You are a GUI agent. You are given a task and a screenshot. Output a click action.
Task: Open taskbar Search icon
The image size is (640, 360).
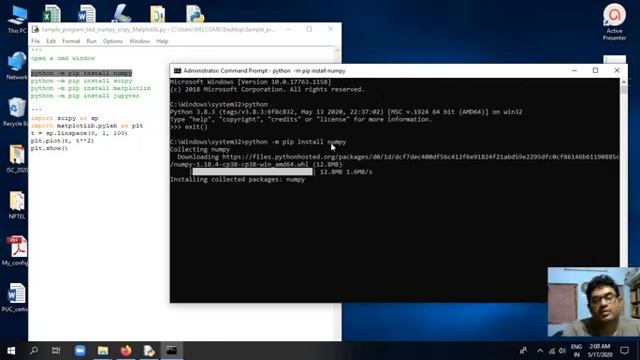click(34, 351)
